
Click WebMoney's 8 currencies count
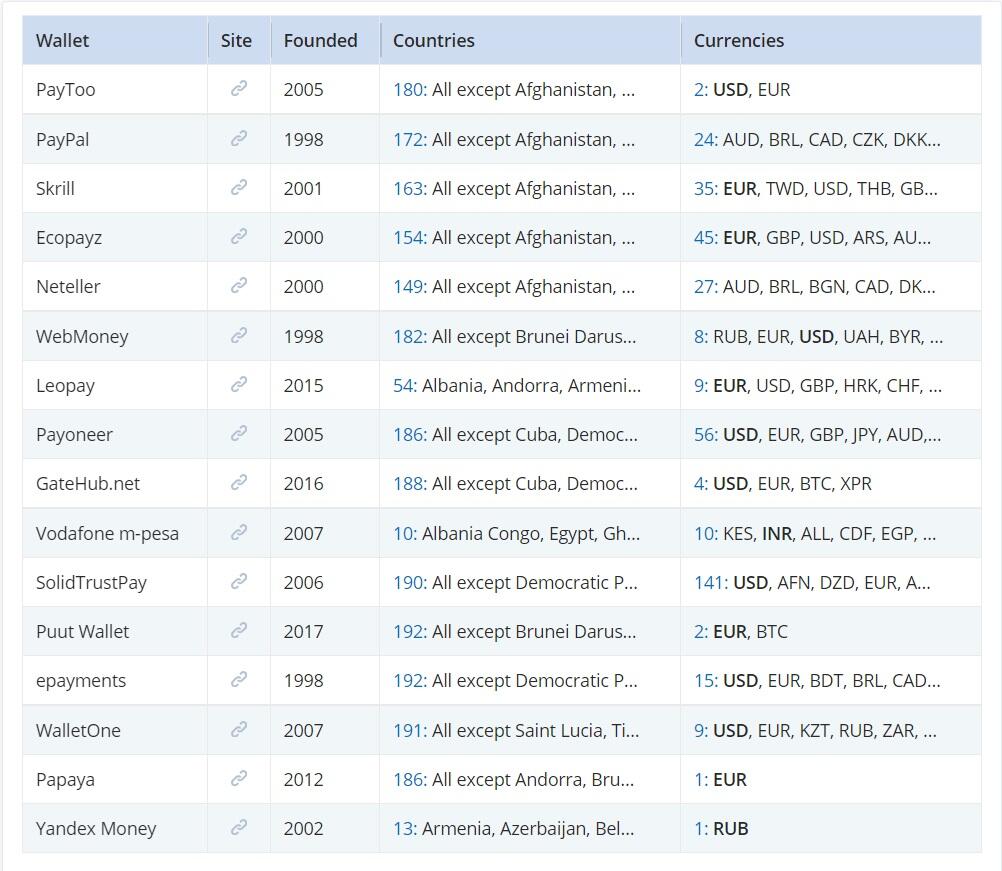tap(701, 336)
